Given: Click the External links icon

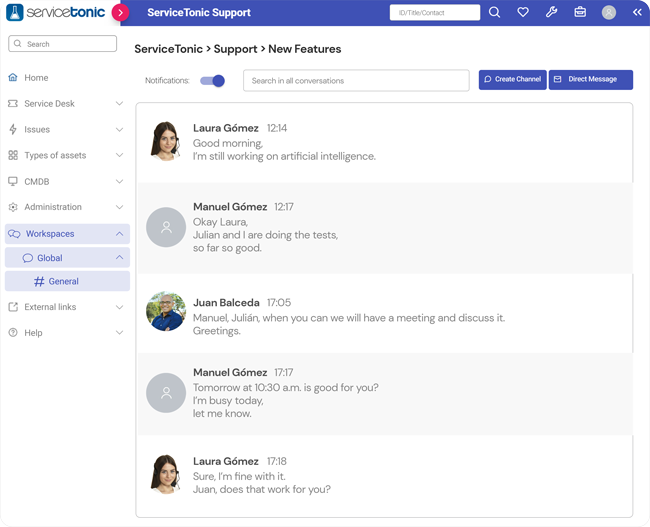Looking at the screenshot, I should click(x=13, y=307).
